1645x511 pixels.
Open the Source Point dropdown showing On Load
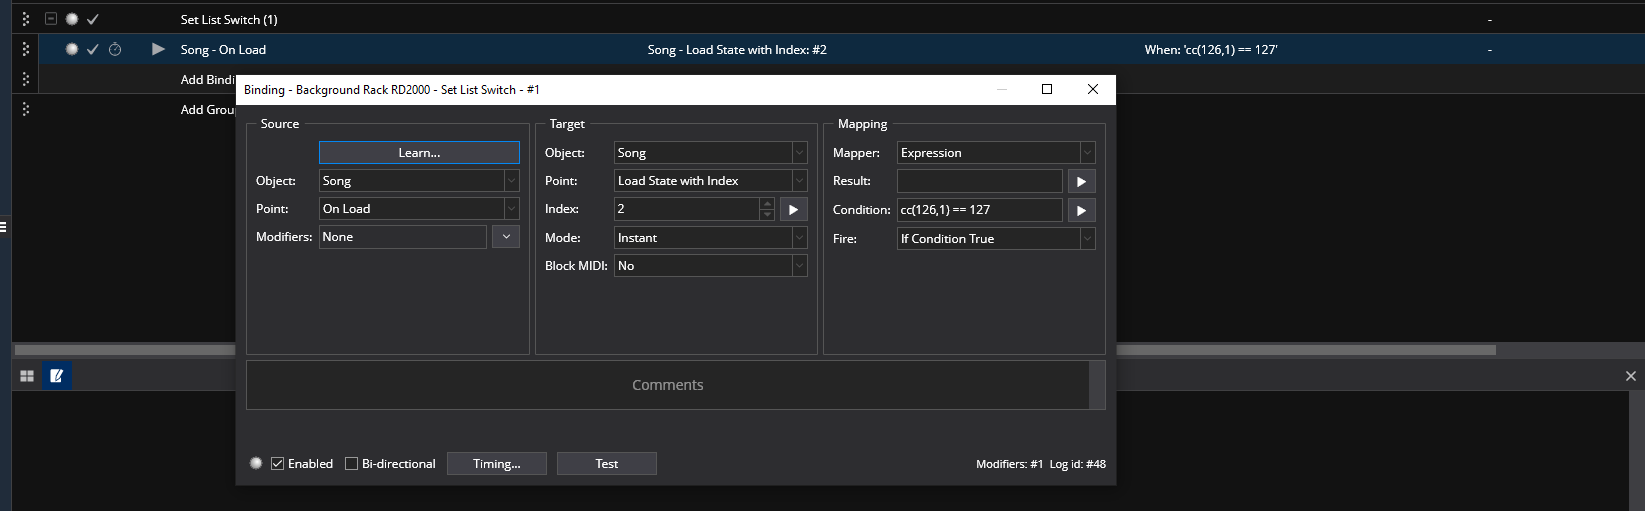coord(511,209)
